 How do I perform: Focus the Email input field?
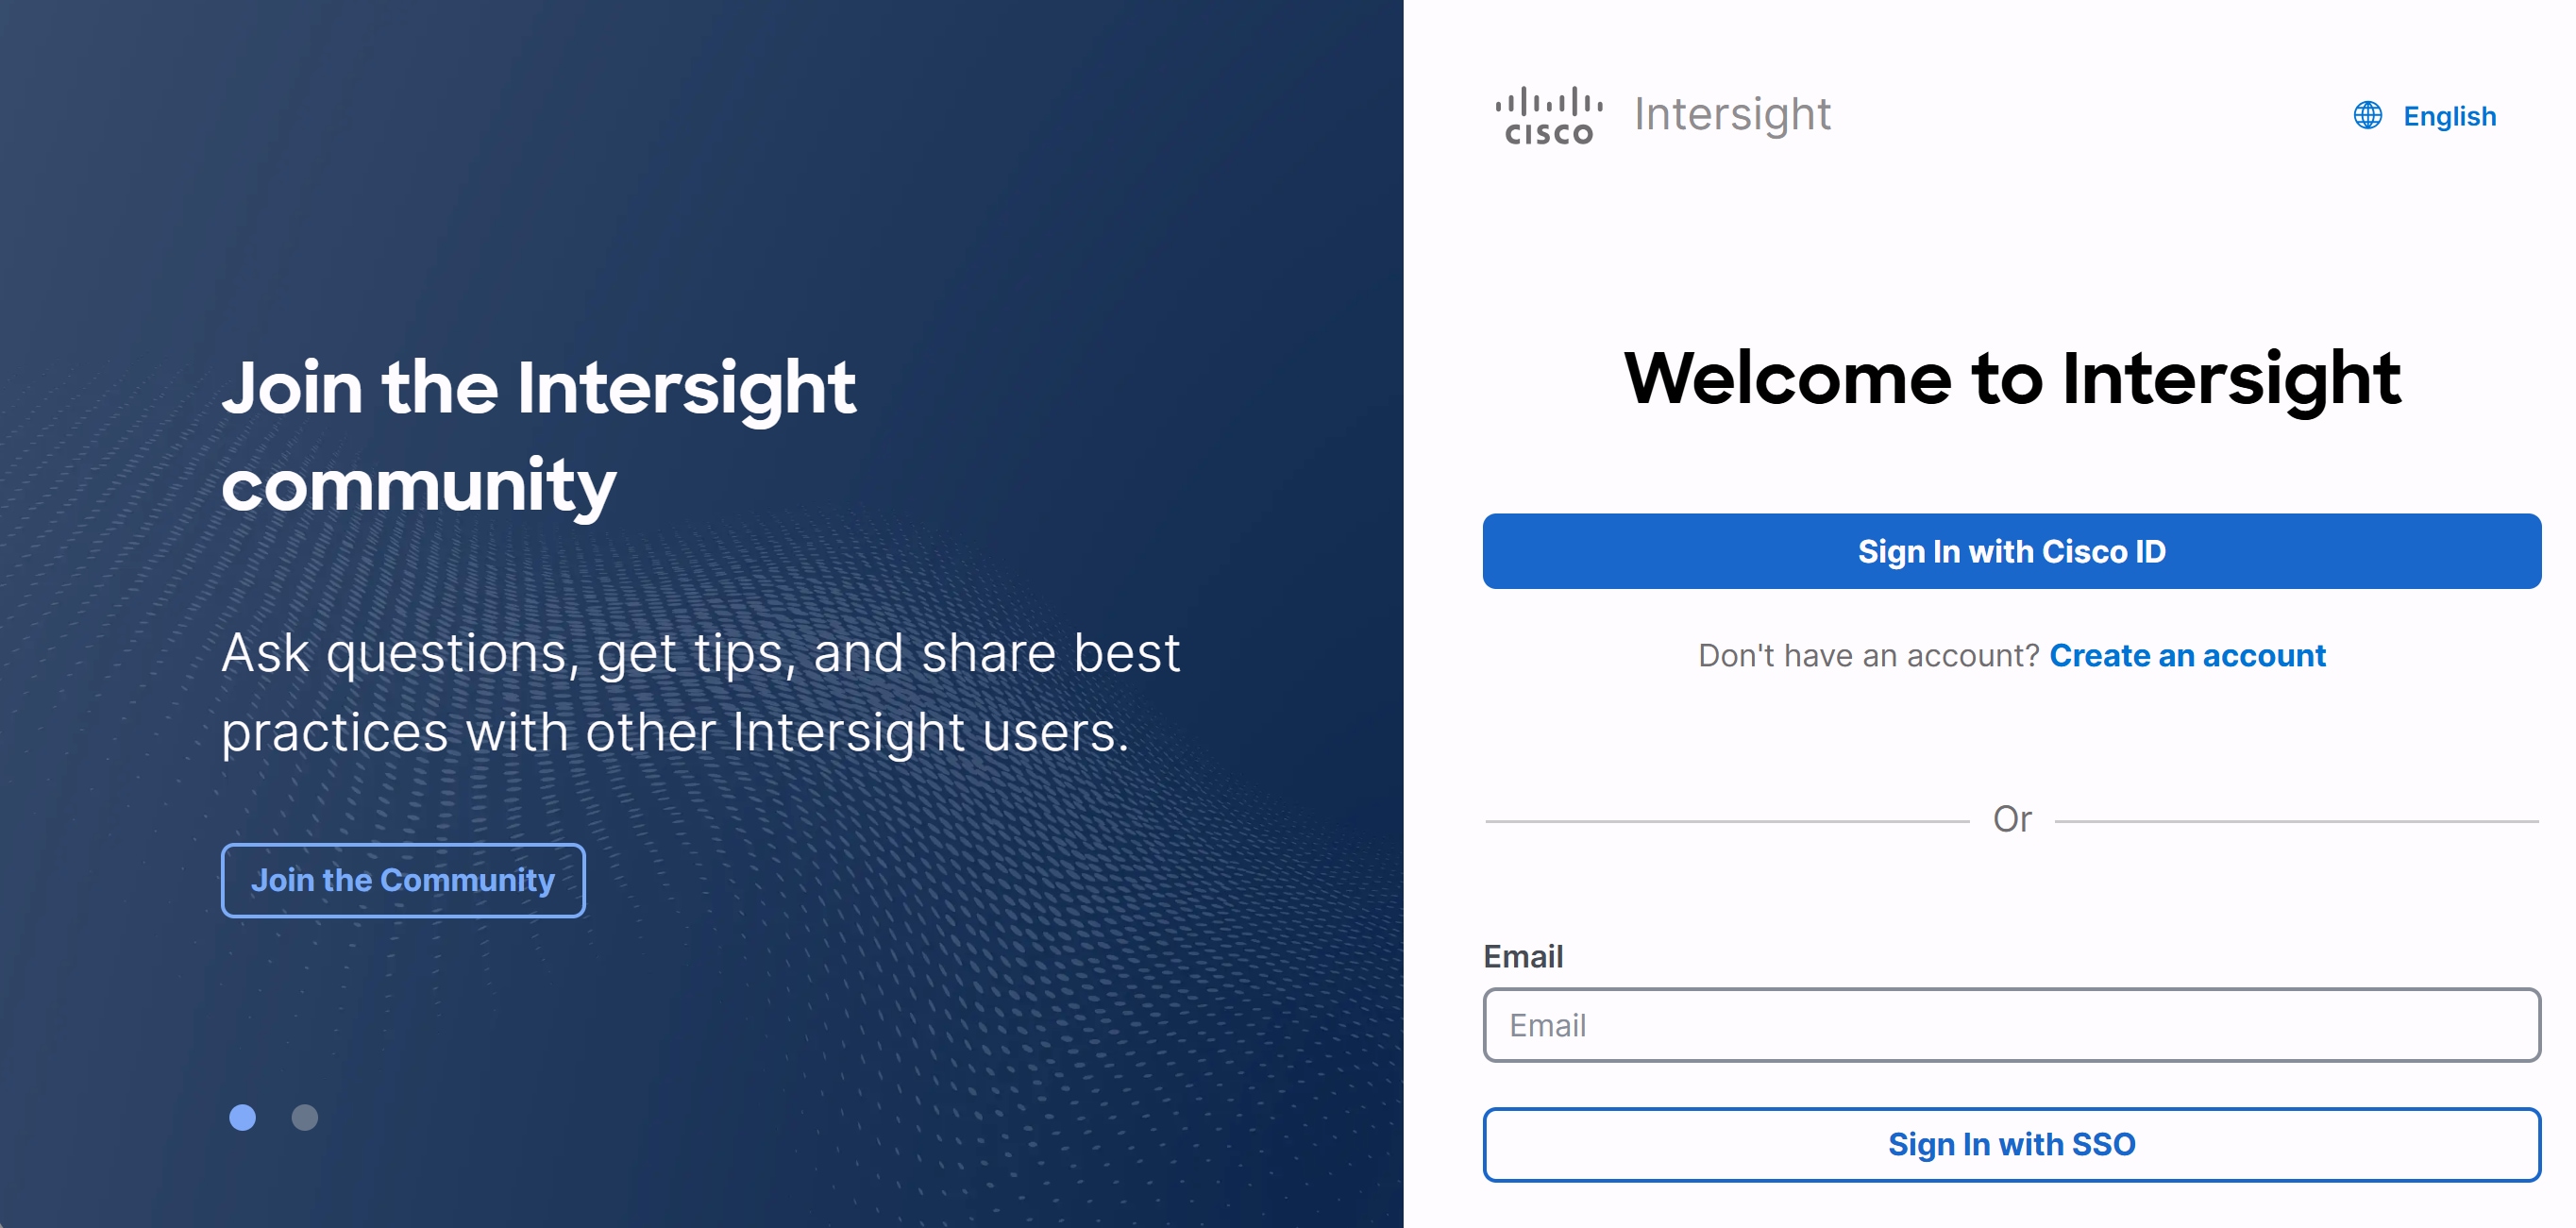pyautogui.click(x=2011, y=1025)
